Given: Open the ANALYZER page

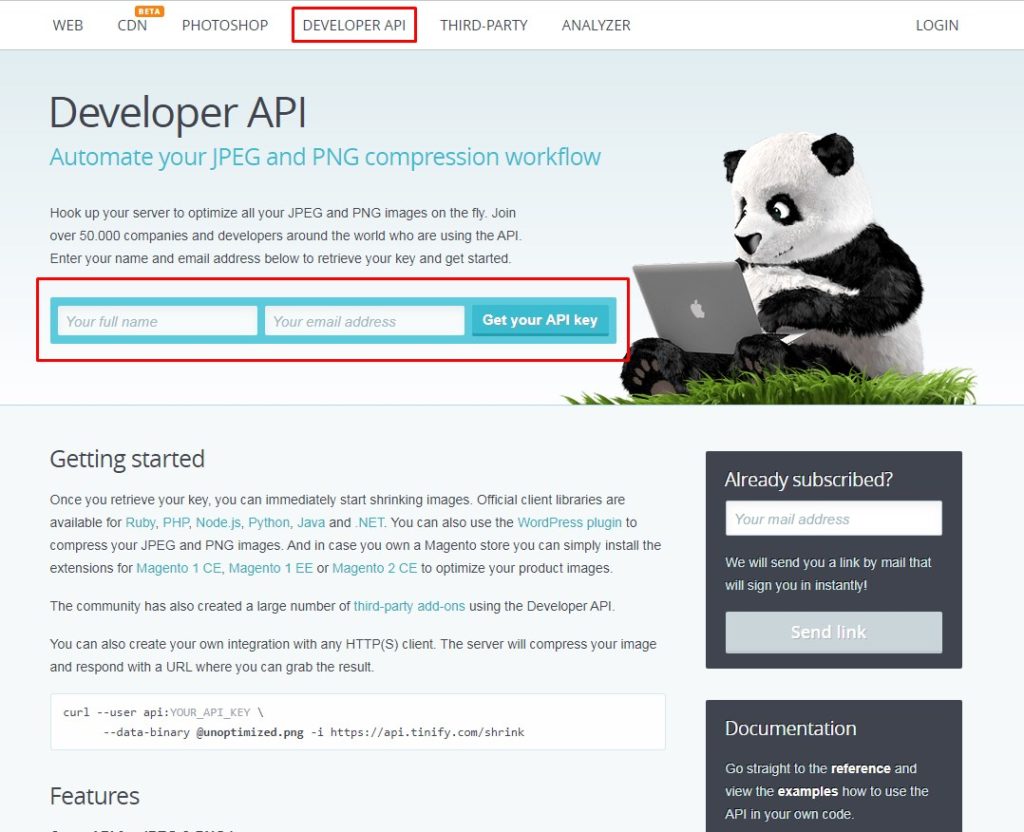Looking at the screenshot, I should tap(596, 25).
